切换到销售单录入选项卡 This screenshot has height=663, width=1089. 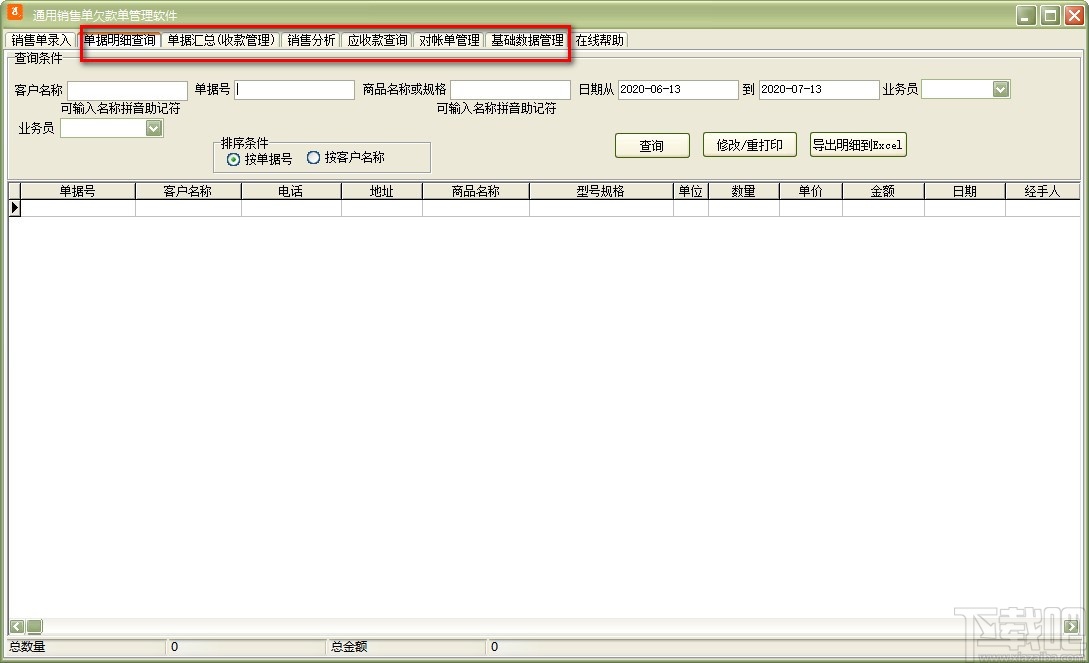click(38, 41)
